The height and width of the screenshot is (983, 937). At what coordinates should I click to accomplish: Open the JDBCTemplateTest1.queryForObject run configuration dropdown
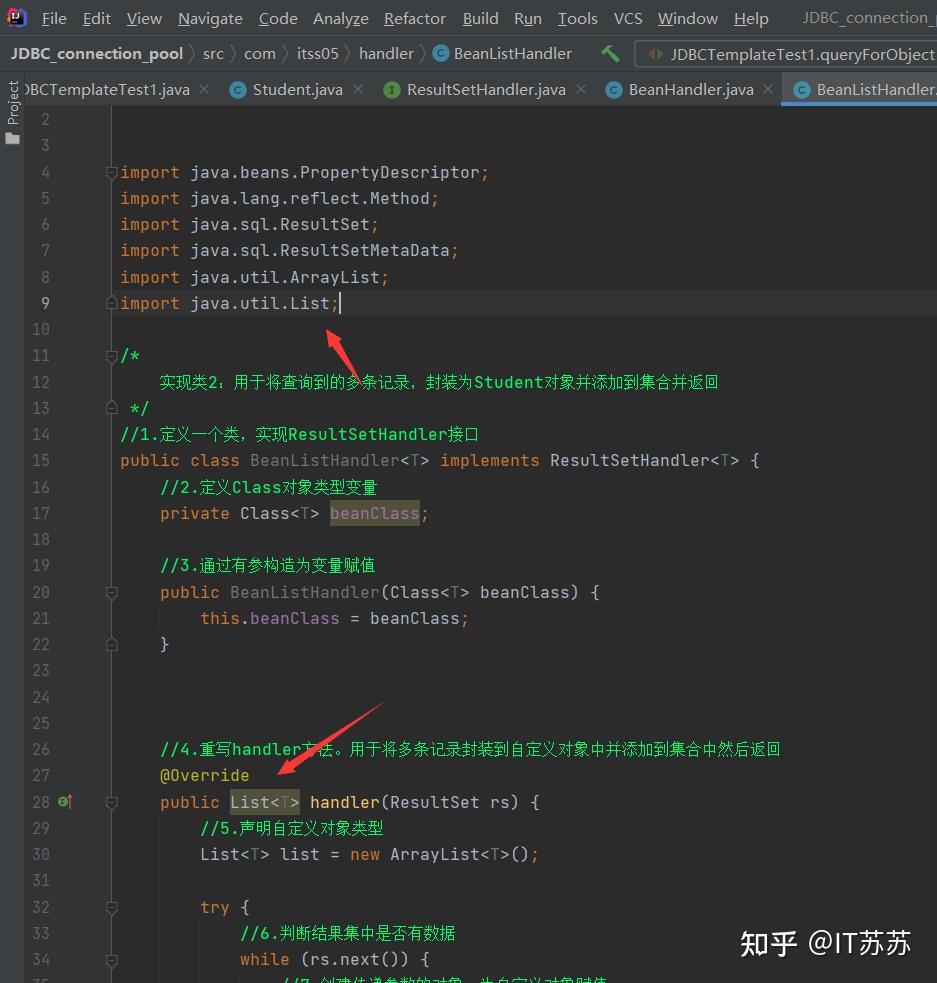[790, 53]
